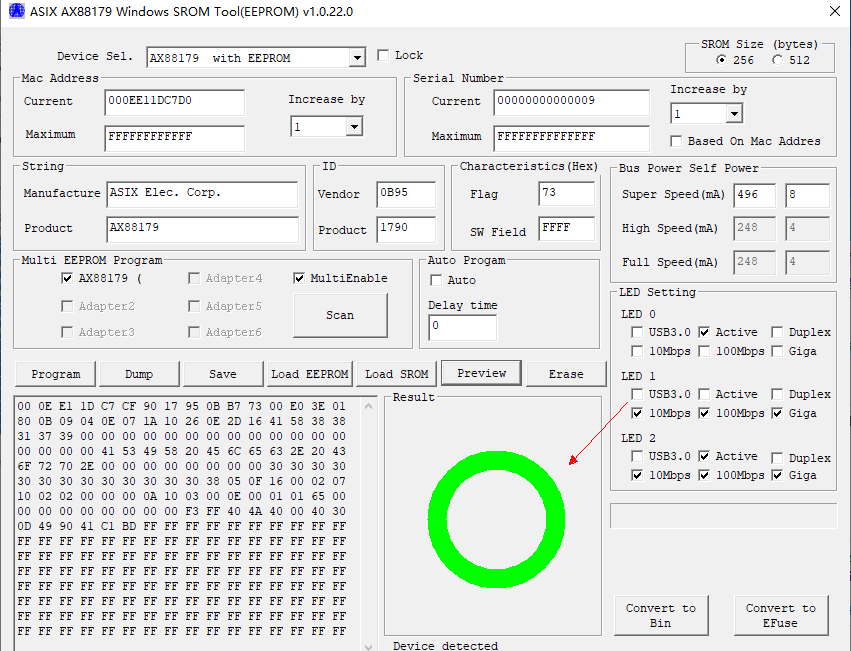Uncheck LED 1 100Mbps option
Image resolution: width=851 pixels, height=651 pixels.
click(x=704, y=414)
